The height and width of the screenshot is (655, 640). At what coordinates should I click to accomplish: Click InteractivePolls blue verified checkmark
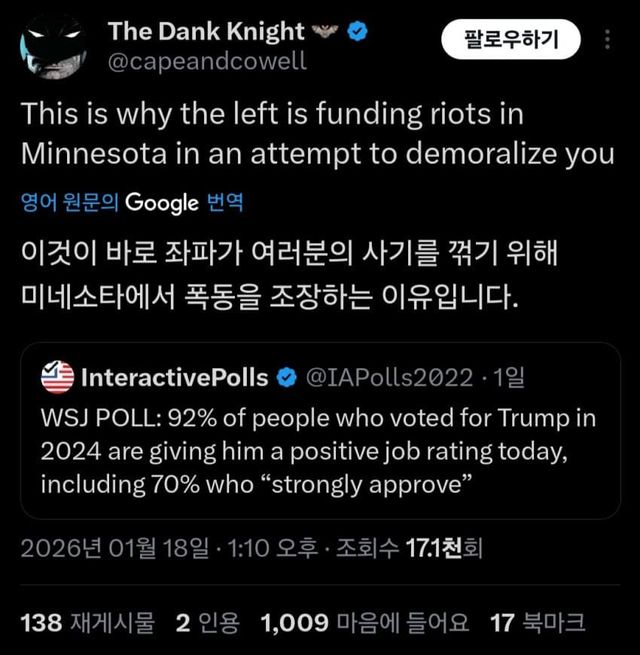tap(285, 377)
